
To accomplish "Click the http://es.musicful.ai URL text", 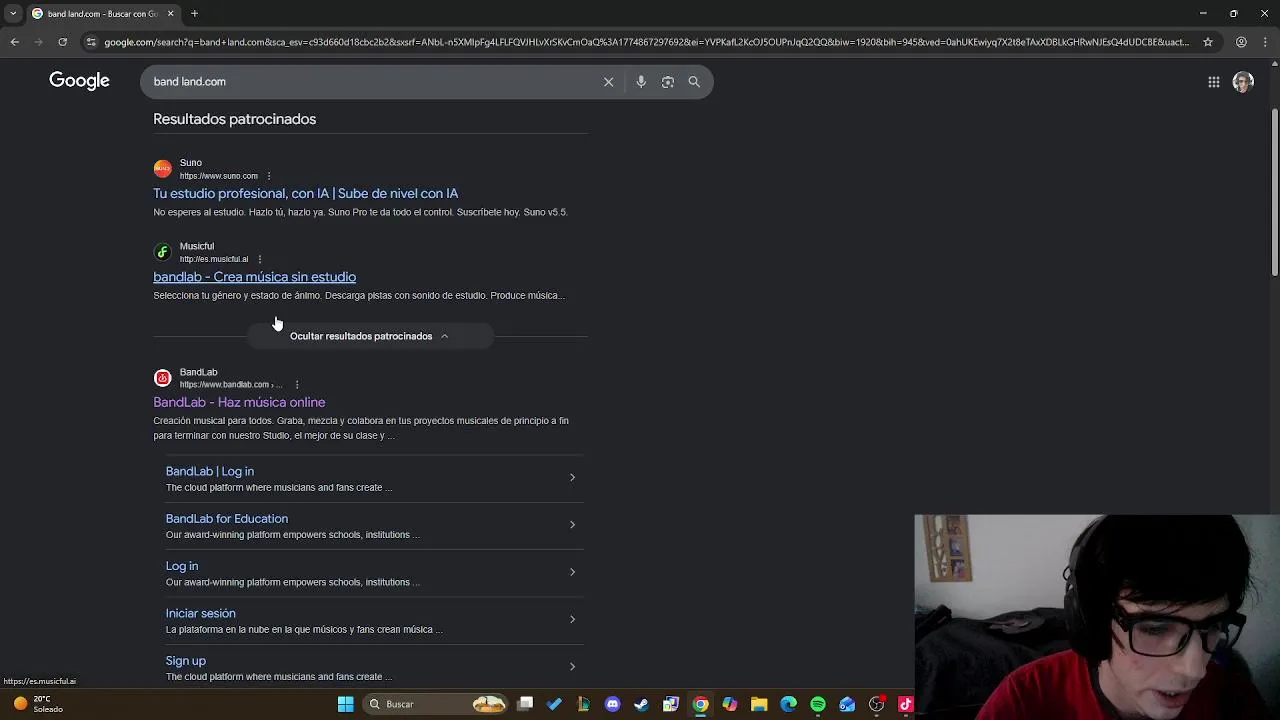I will coord(214,259).
